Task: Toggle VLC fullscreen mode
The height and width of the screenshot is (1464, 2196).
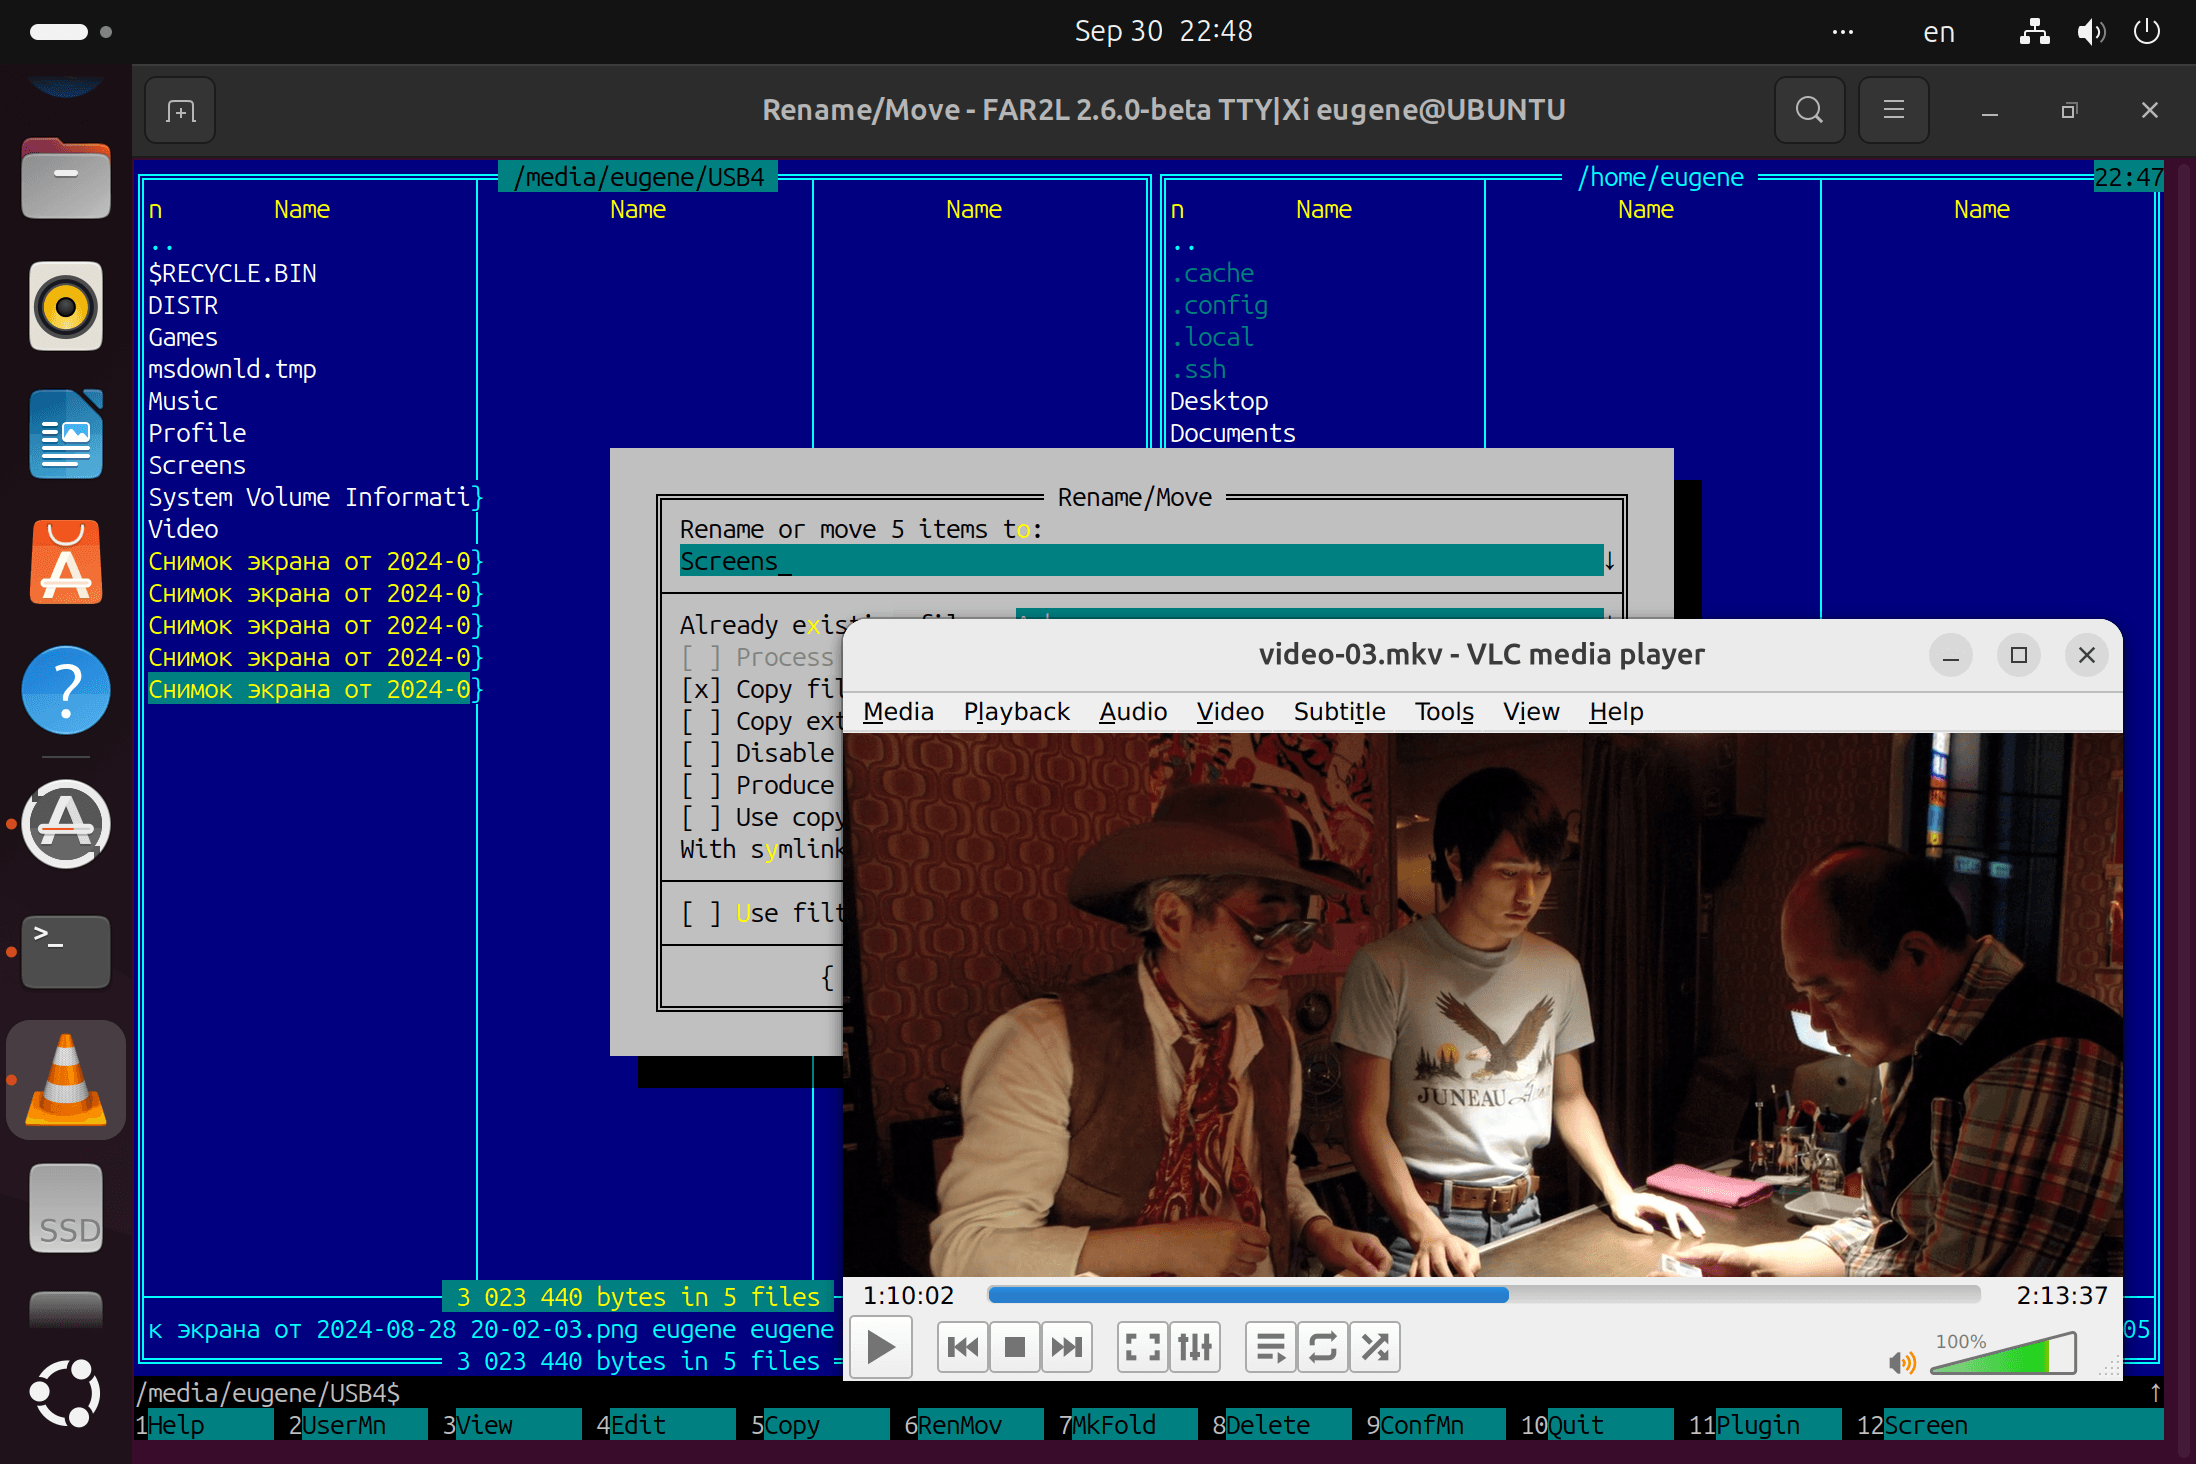Action: 1143,1347
